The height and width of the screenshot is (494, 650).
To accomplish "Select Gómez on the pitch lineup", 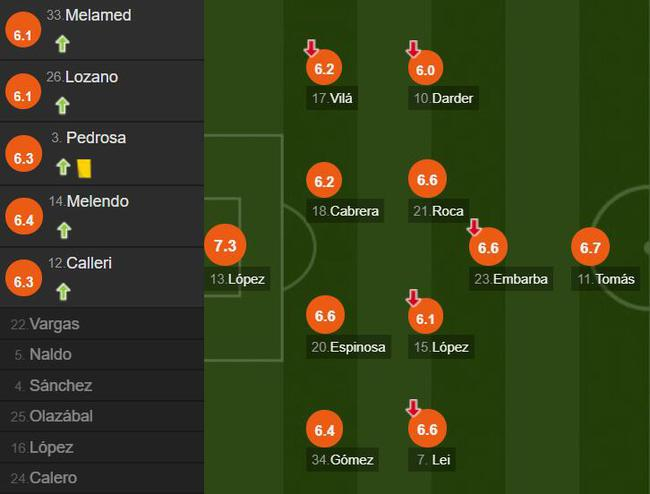I will [343, 460].
